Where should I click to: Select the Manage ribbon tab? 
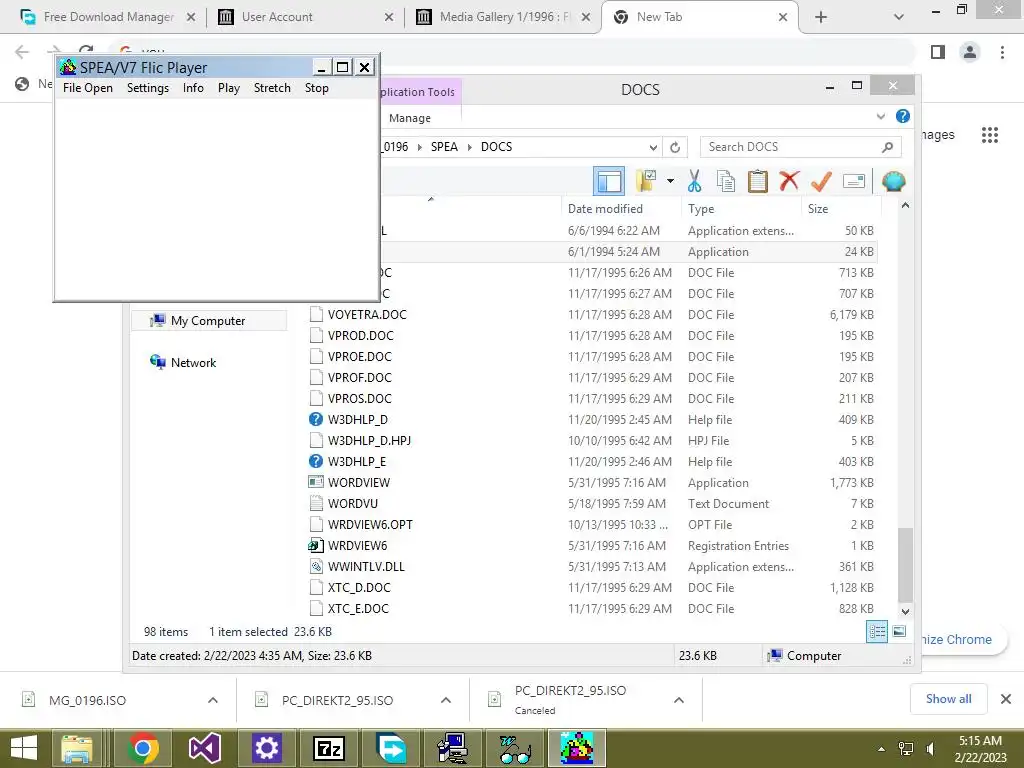(409, 118)
